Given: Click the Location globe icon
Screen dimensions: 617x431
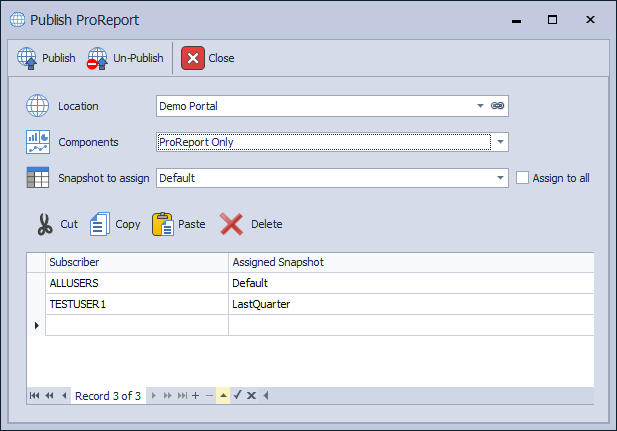Looking at the screenshot, I should click(37, 105).
